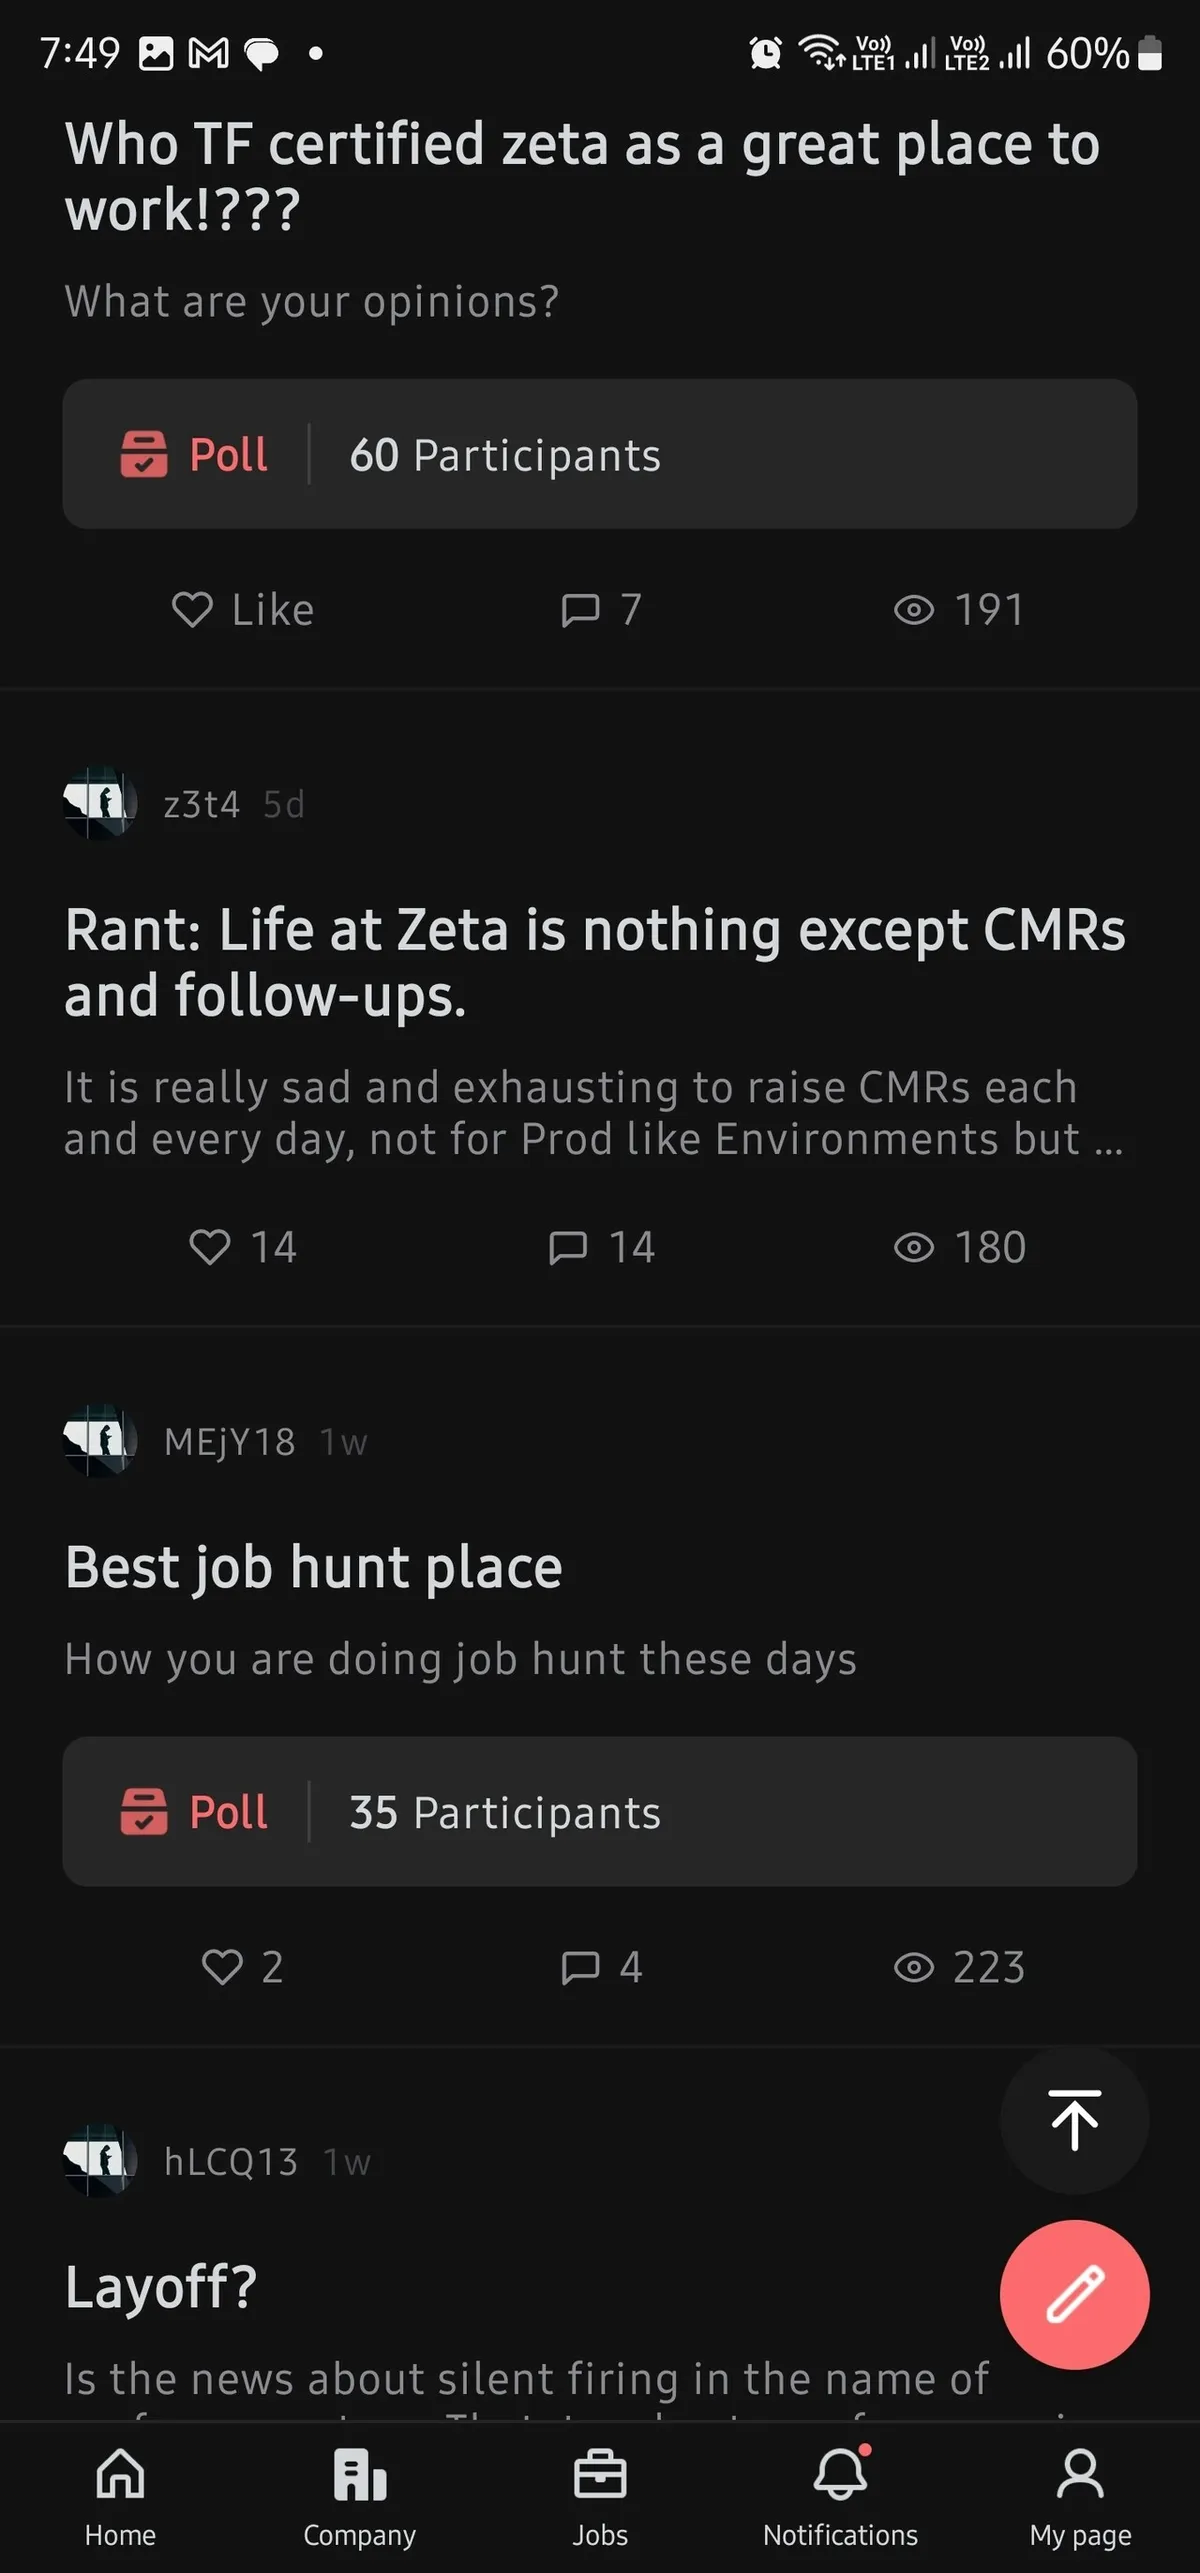View comments on Best job hunt post
Image resolution: width=1200 pixels, height=2573 pixels.
pos(601,1966)
